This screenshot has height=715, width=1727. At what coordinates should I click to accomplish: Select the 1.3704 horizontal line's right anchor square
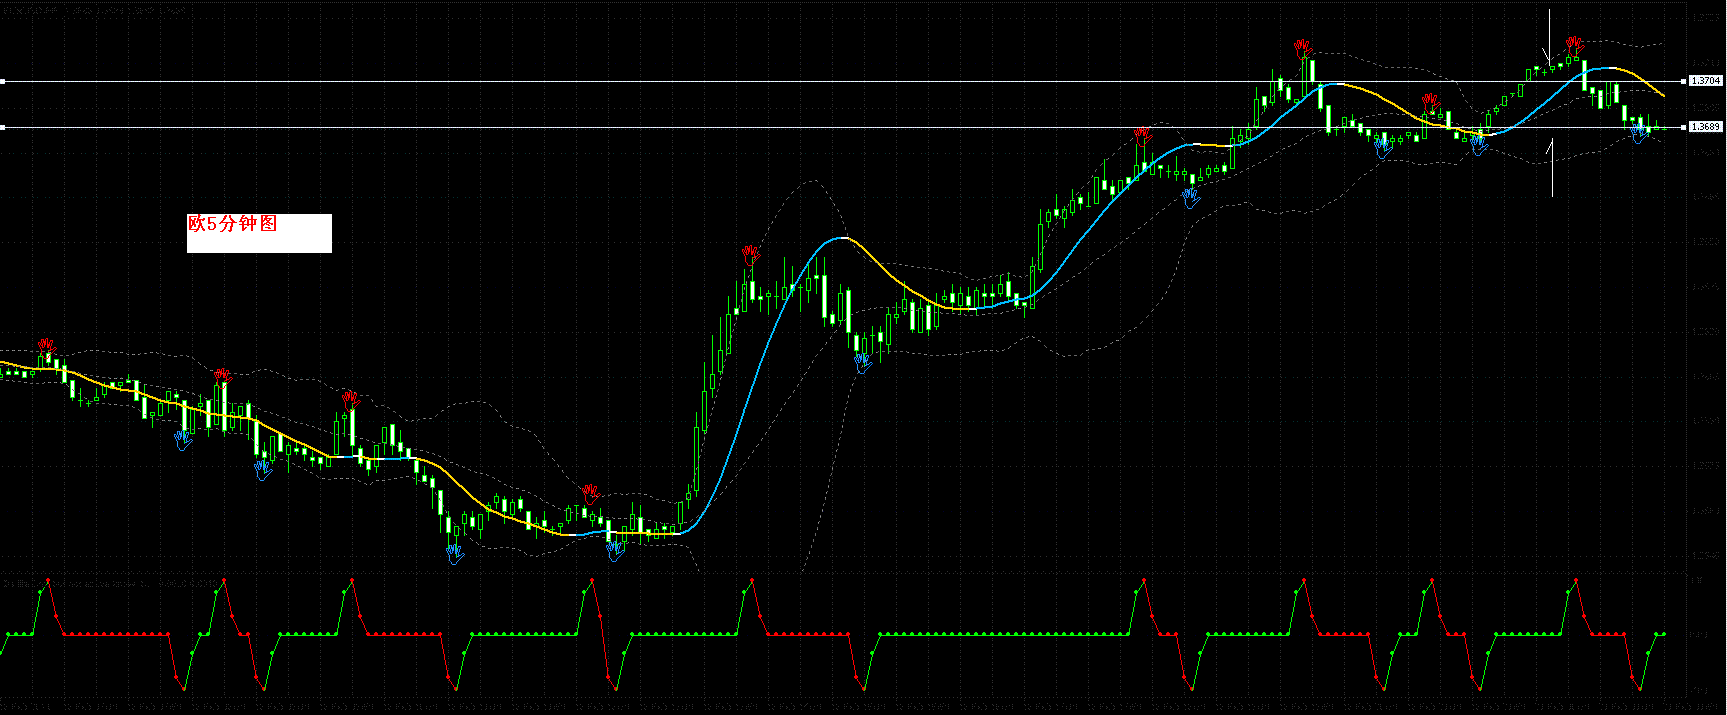click(1684, 81)
